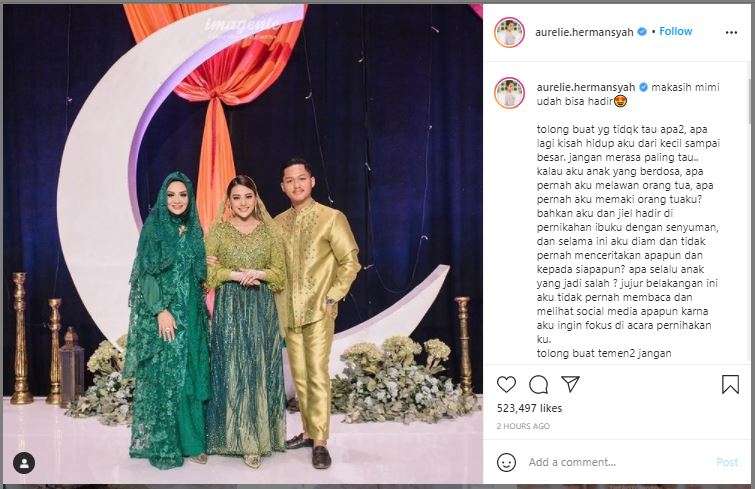Click the wedding photo image
This screenshot has width=755, height=489.
pos(243,244)
